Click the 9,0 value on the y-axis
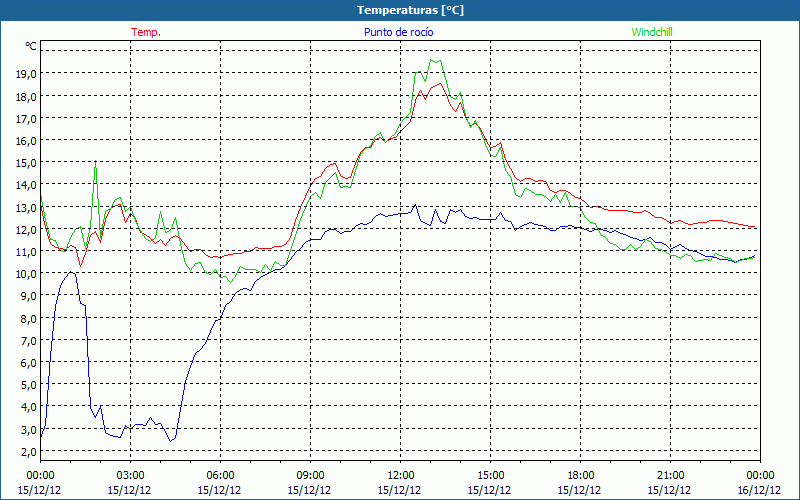This screenshot has width=800, height=500. (28, 296)
